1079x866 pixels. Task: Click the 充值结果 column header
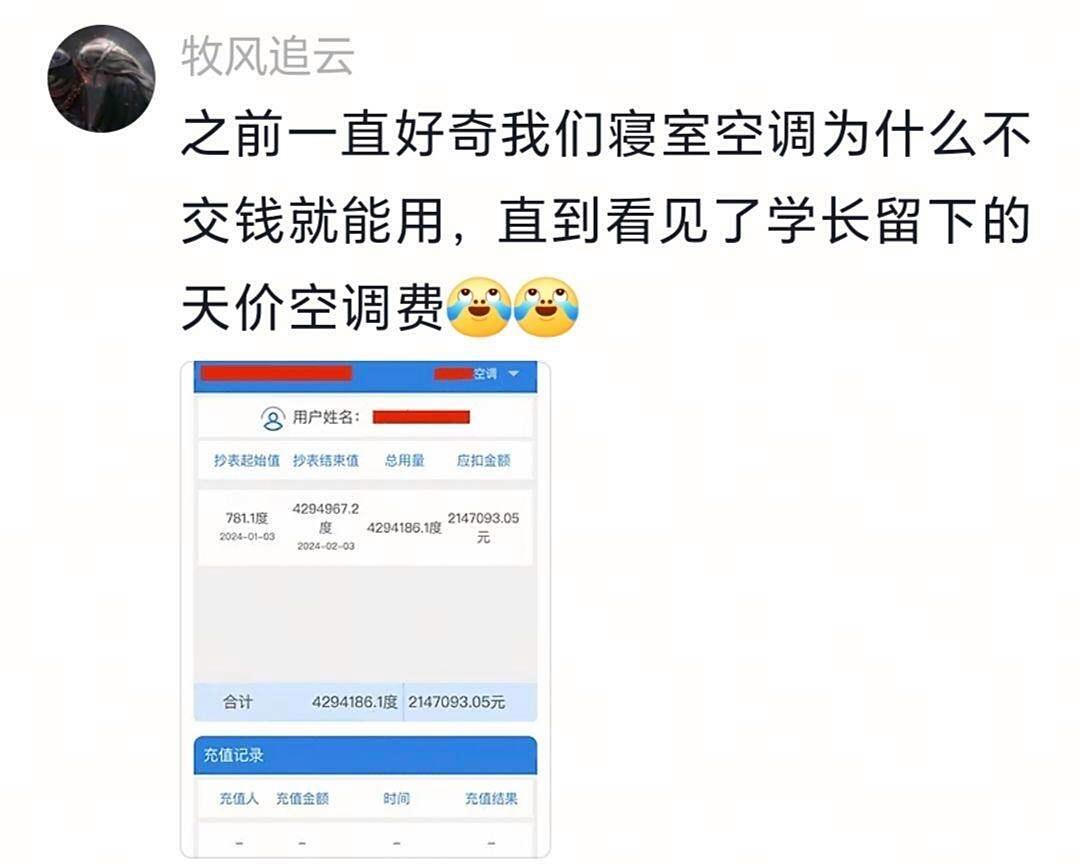pyautogui.click(x=491, y=799)
